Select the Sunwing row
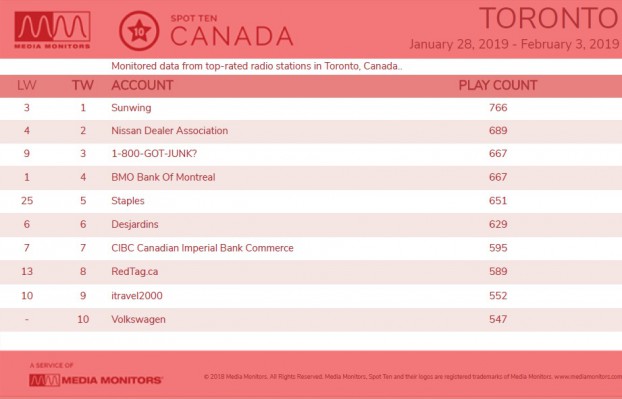The height and width of the screenshot is (399, 622). 311,108
